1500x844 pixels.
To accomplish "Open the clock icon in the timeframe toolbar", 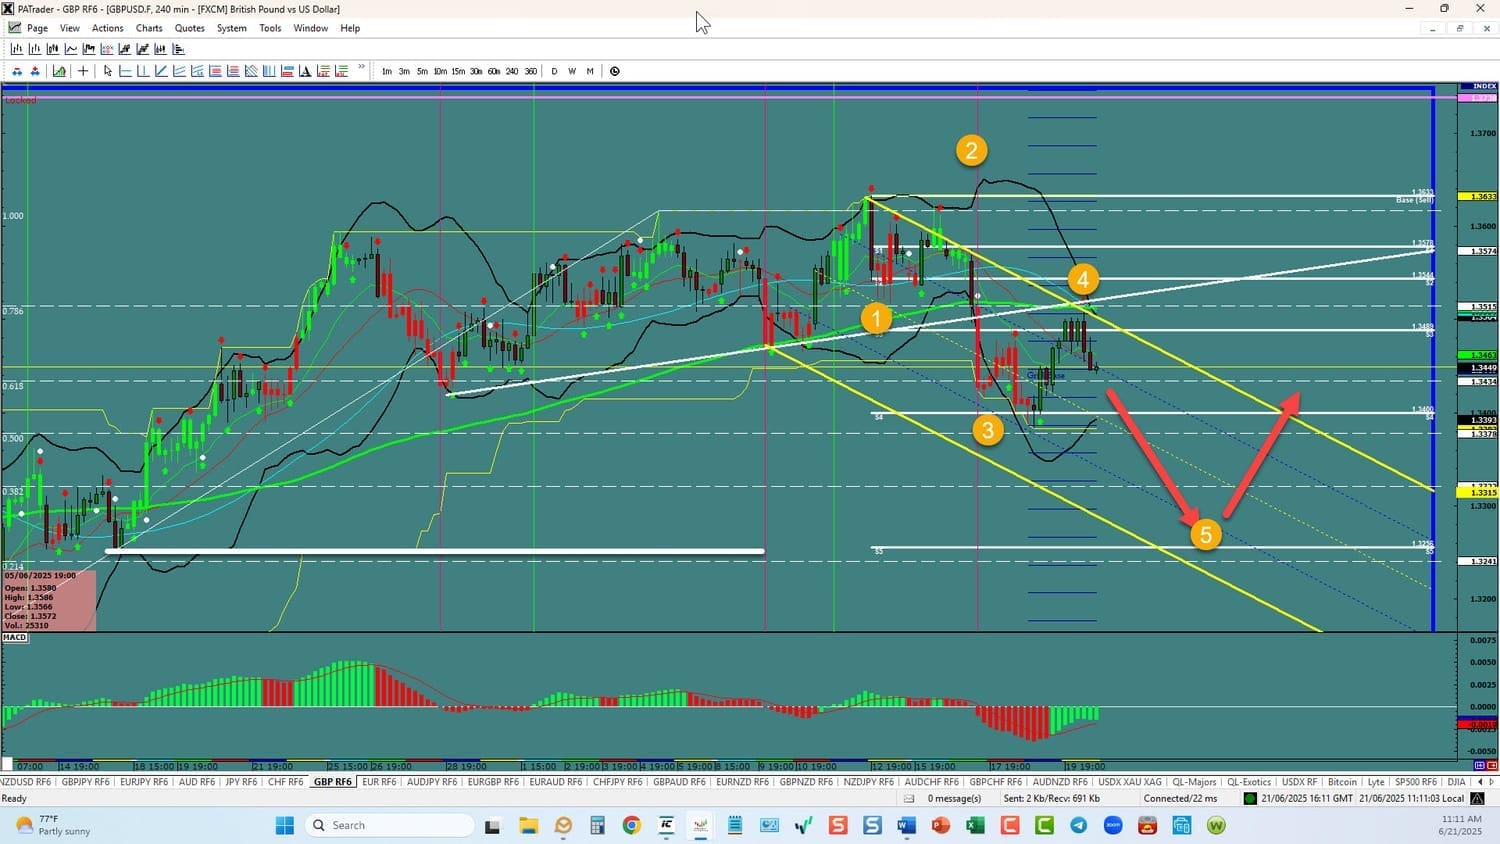I will click(x=614, y=71).
